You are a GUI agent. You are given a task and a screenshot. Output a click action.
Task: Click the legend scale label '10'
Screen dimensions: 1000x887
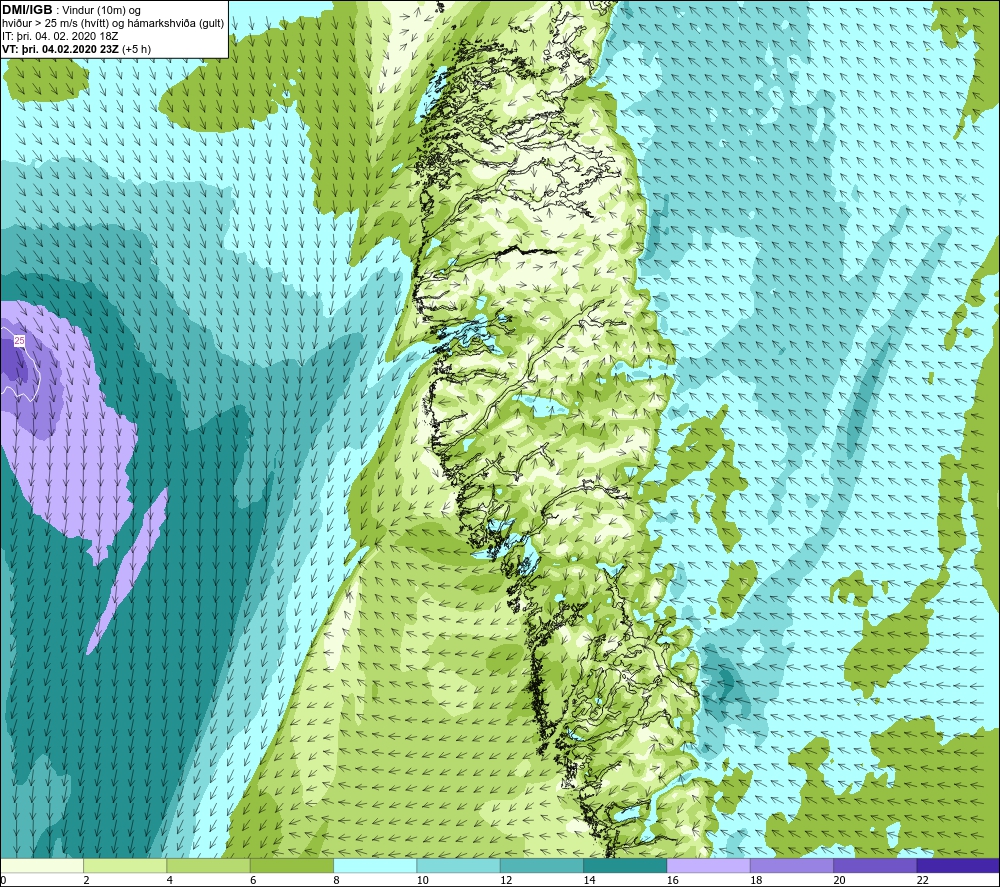click(x=423, y=880)
